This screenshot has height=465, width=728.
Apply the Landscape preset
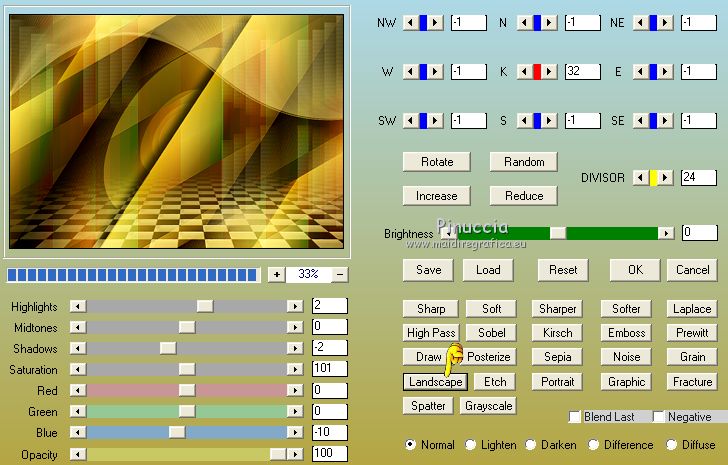click(x=436, y=382)
